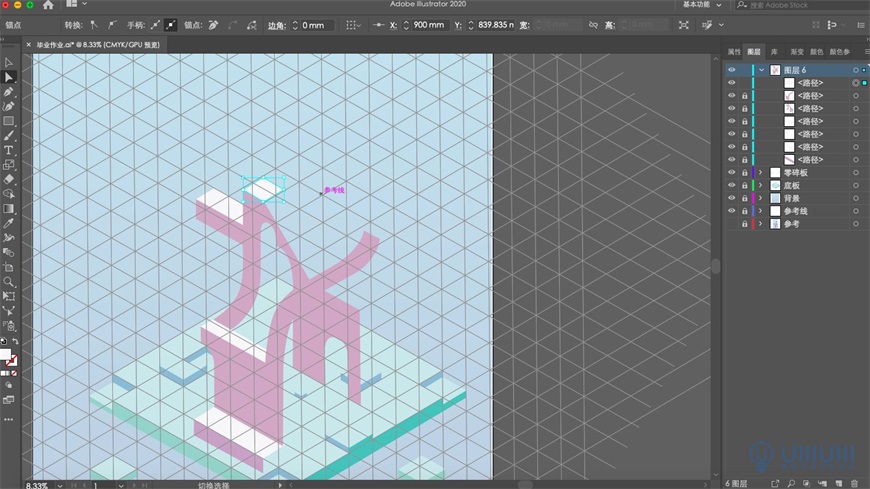Screen dimensions: 870x489
Task: Click the isolate selected object icon
Action: point(684,25)
